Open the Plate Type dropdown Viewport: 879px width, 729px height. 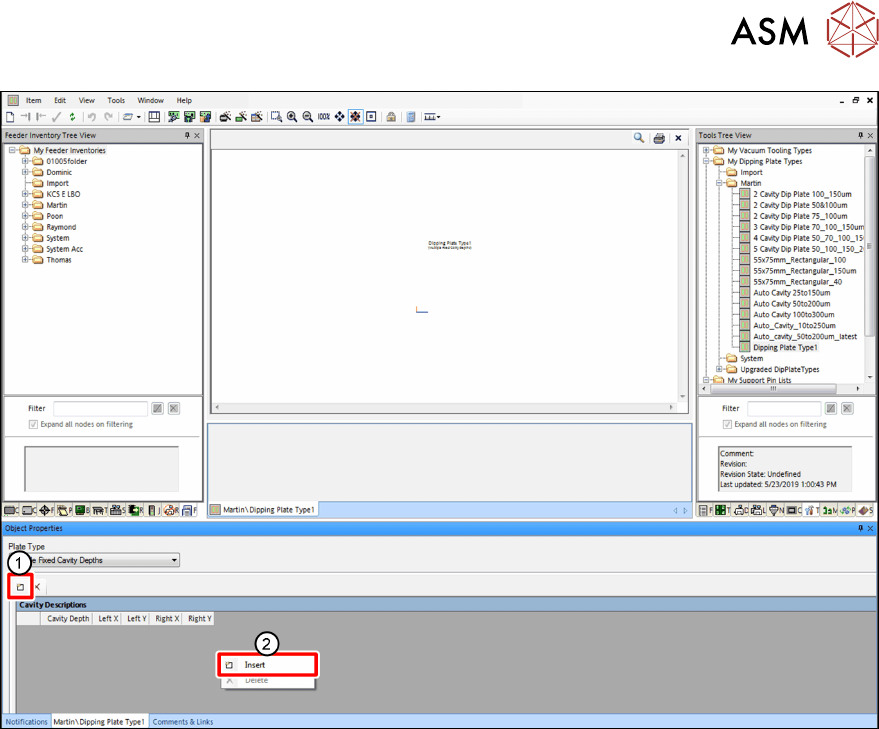pos(174,560)
